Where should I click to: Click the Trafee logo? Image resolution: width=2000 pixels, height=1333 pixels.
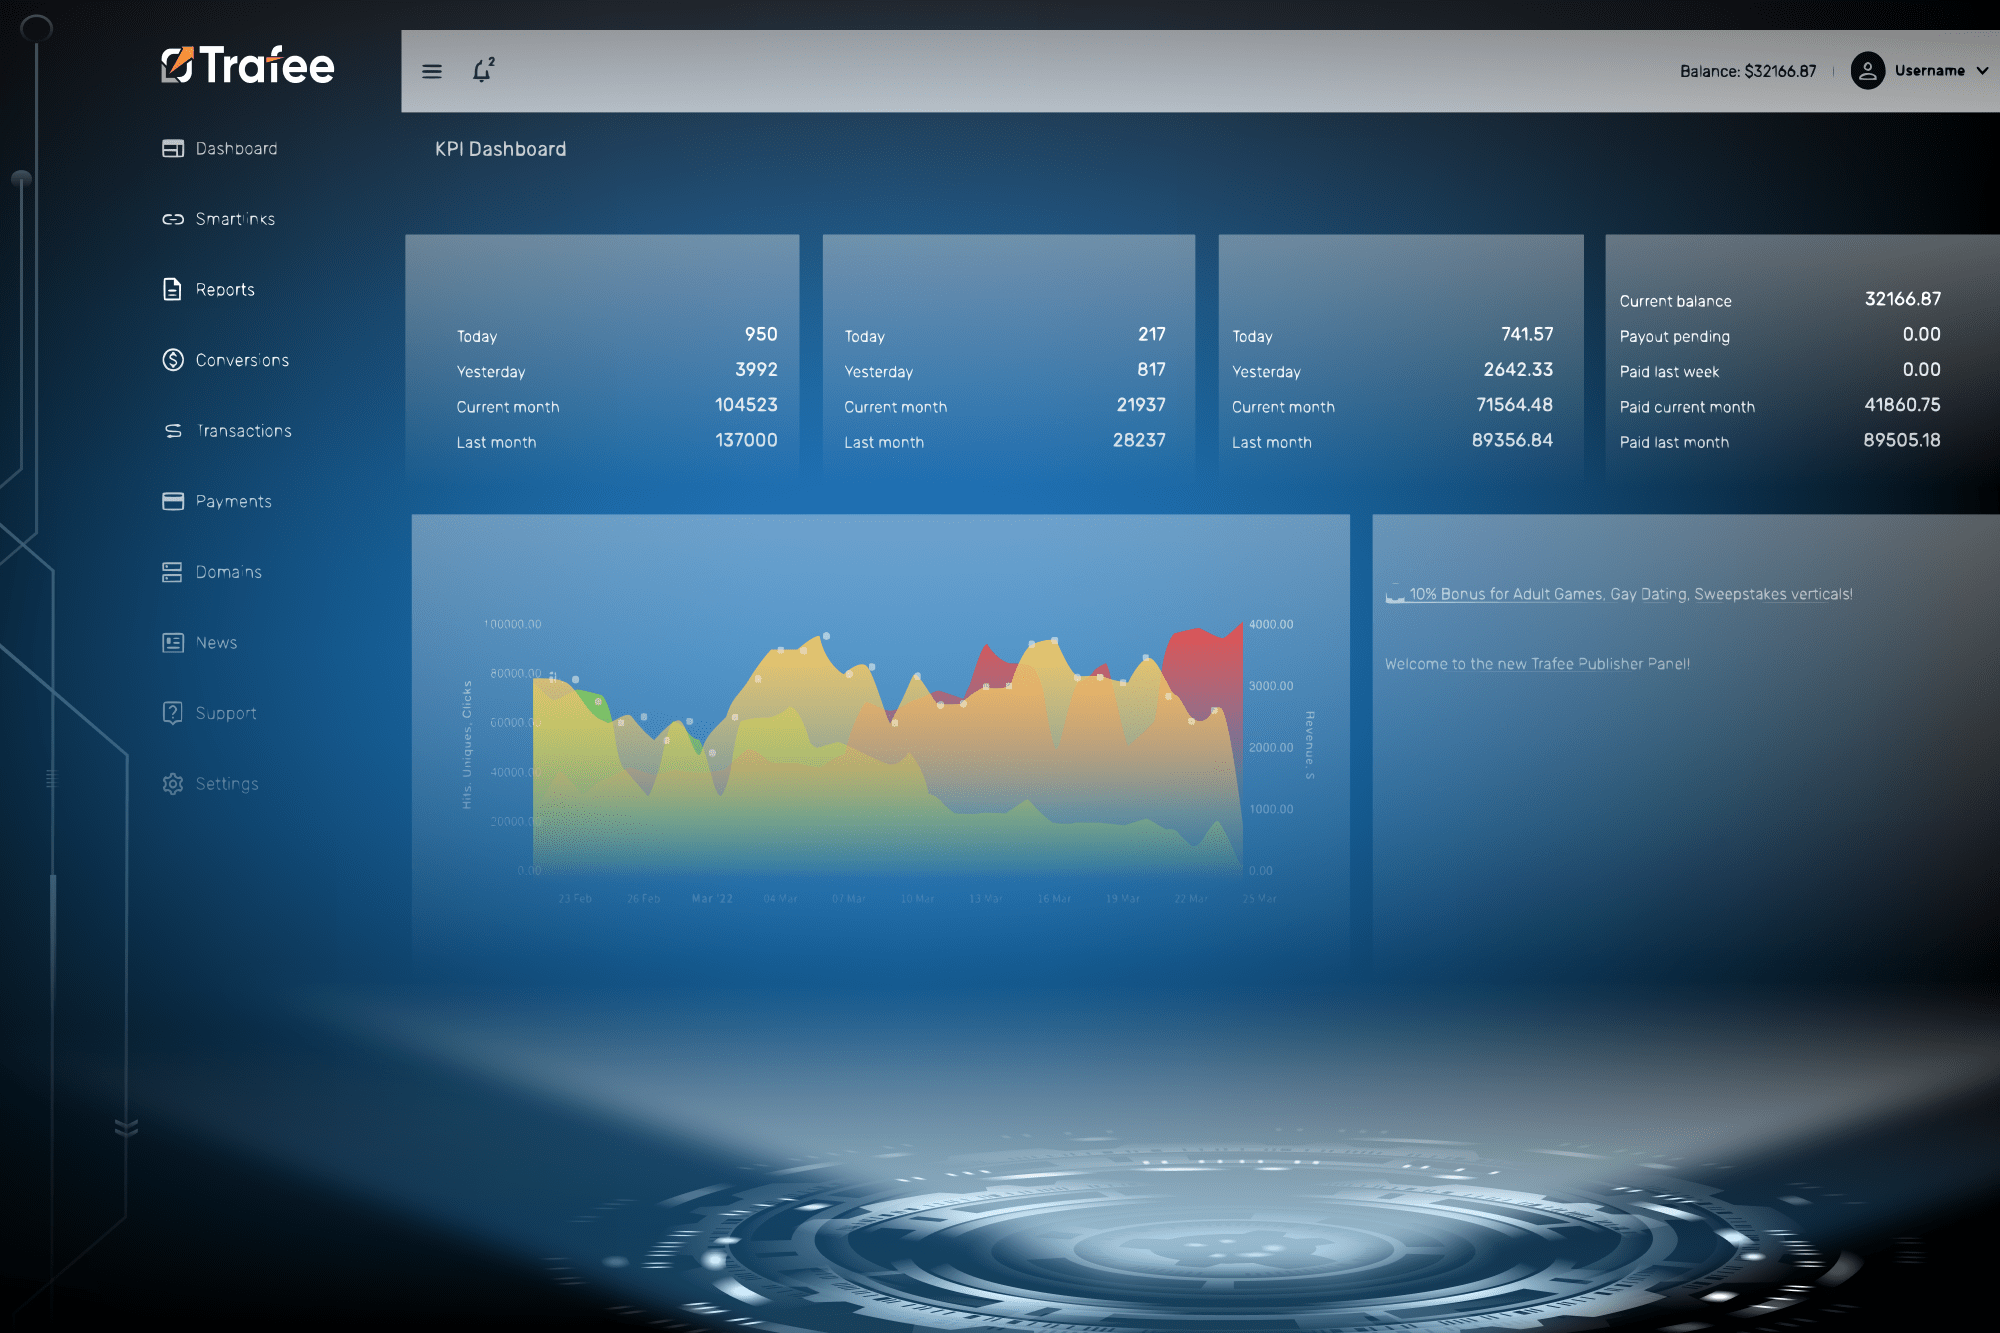[248, 65]
